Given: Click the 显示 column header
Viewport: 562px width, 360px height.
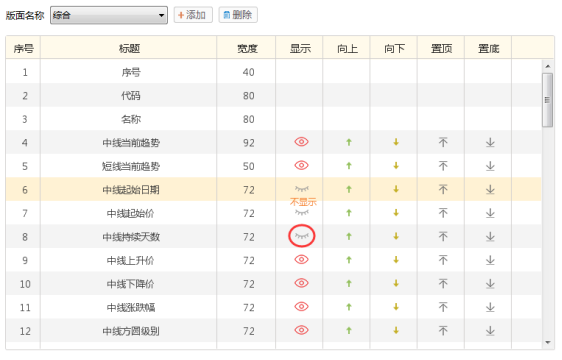Looking at the screenshot, I should tap(299, 48).
